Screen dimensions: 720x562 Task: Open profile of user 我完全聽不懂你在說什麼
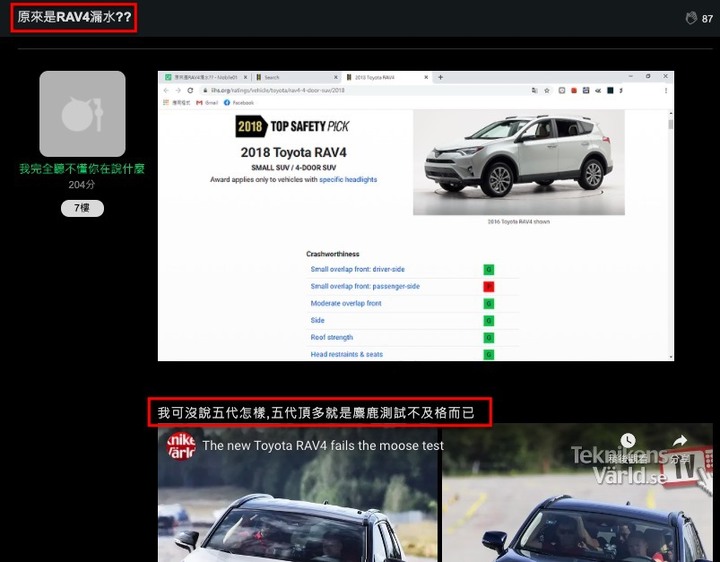82,169
